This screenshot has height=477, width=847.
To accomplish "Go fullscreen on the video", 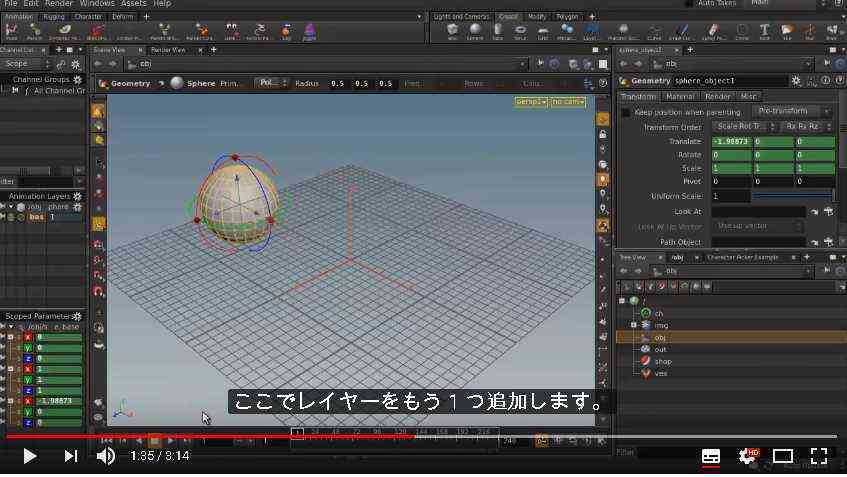I will 819,456.
